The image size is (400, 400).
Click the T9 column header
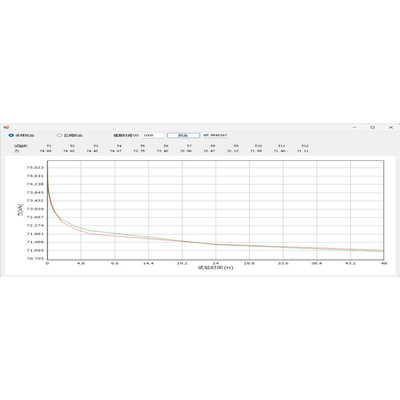236,146
